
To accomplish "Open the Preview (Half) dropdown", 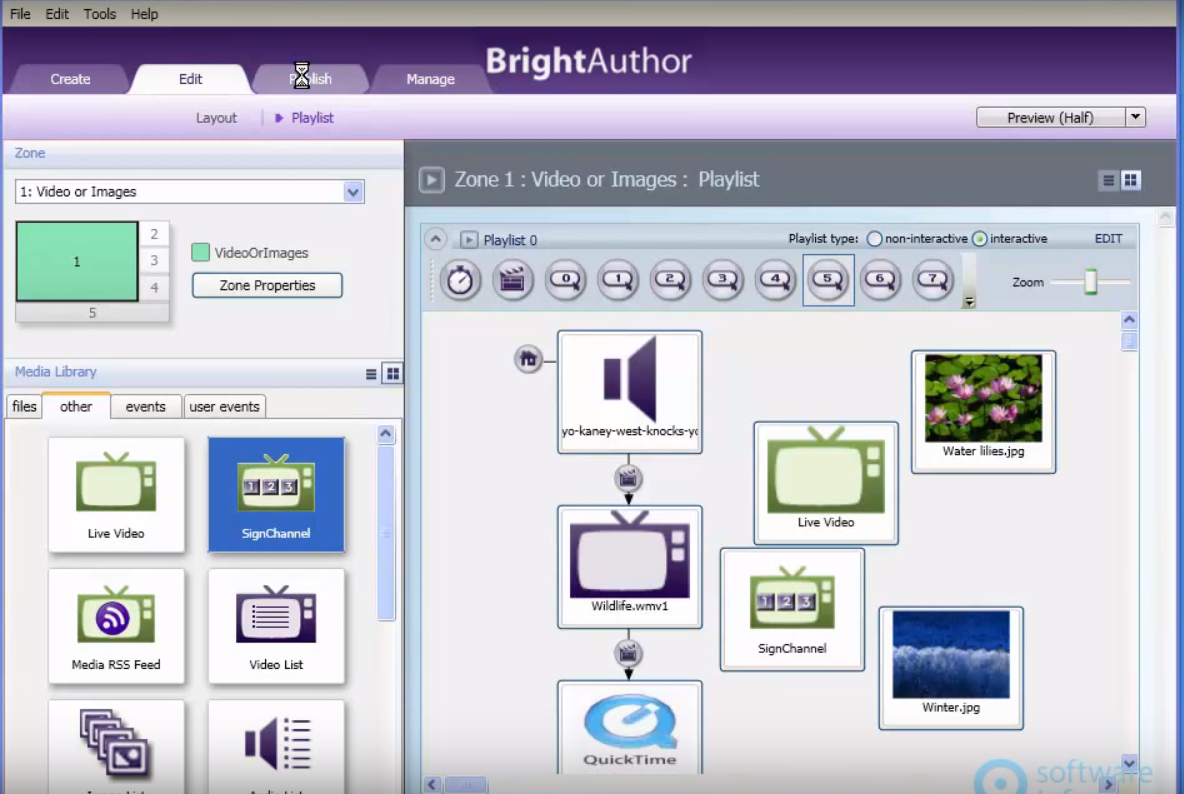I will (x=1135, y=117).
